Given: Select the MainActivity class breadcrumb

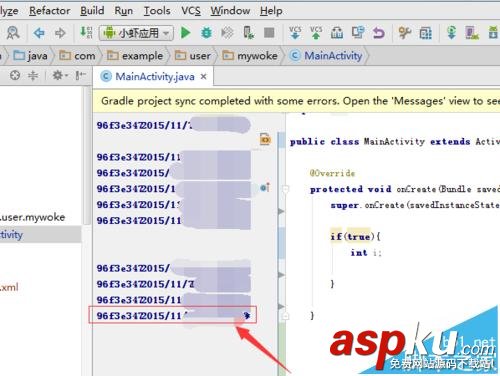Looking at the screenshot, I should [x=326, y=56].
